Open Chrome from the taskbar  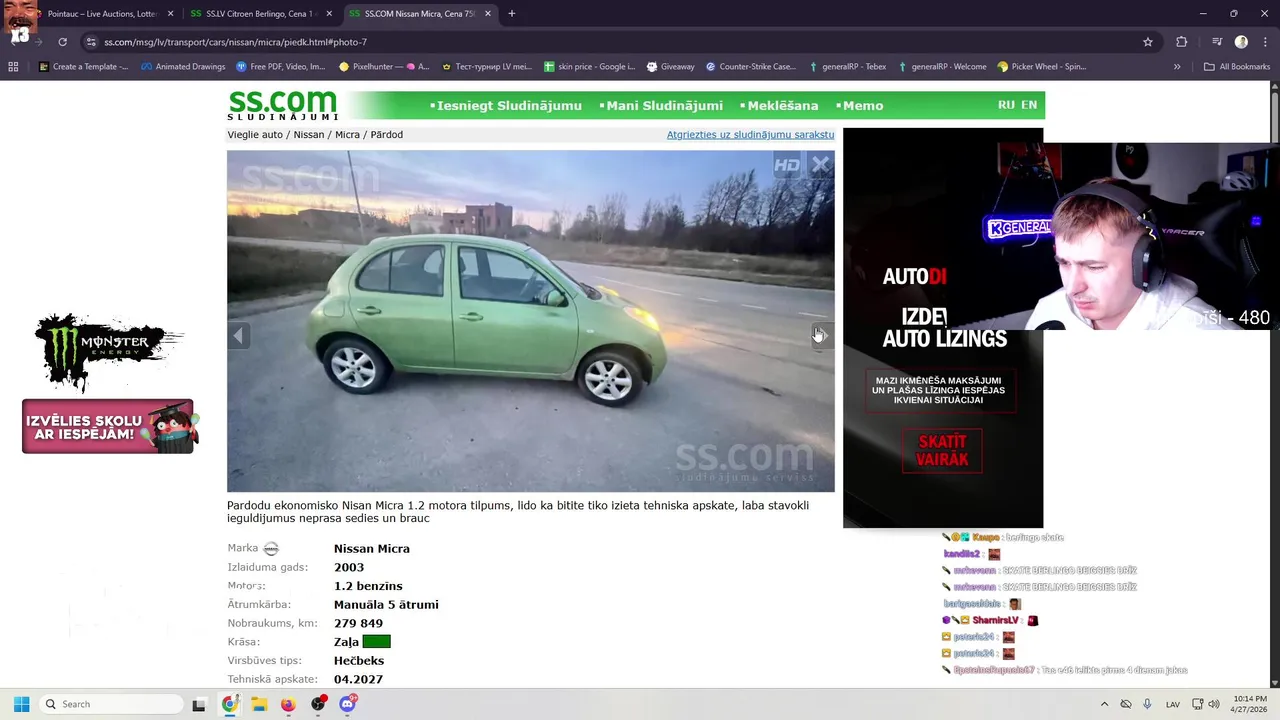[x=230, y=704]
